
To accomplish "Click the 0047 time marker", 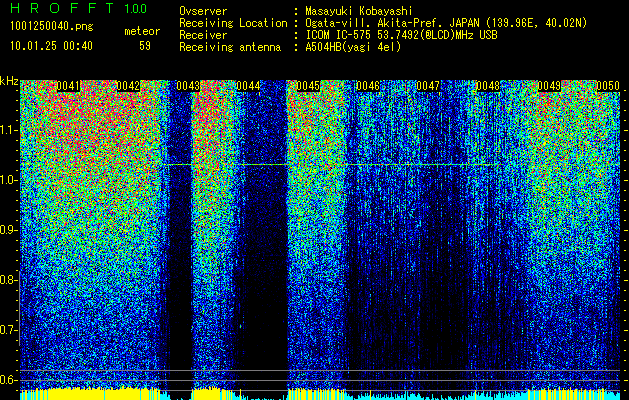I will coord(428,86).
